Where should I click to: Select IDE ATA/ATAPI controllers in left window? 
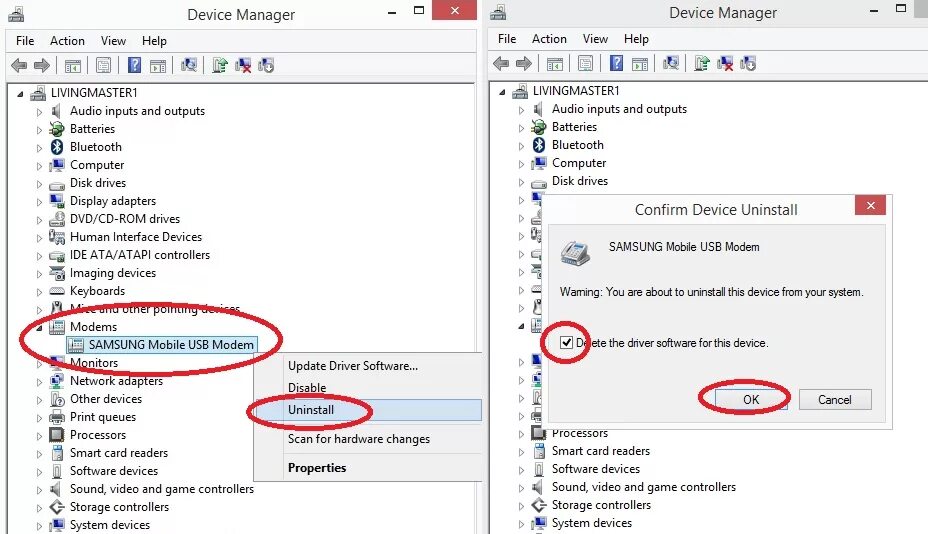coord(140,255)
